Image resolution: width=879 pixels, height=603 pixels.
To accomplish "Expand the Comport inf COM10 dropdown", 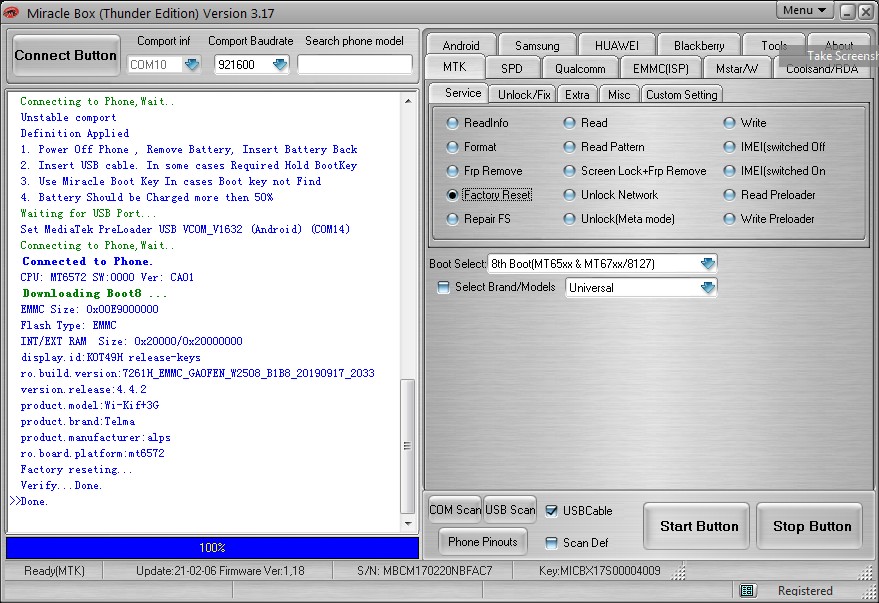I will (192, 64).
